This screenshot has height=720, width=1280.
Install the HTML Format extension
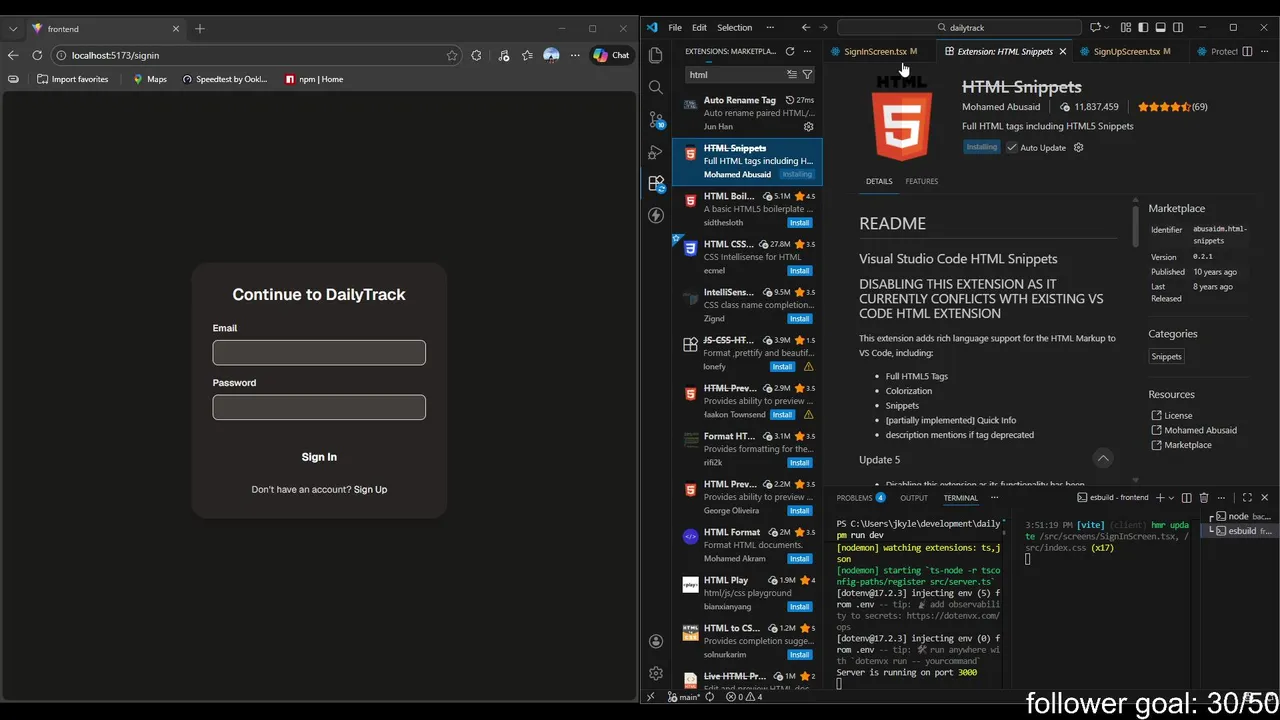click(x=799, y=558)
